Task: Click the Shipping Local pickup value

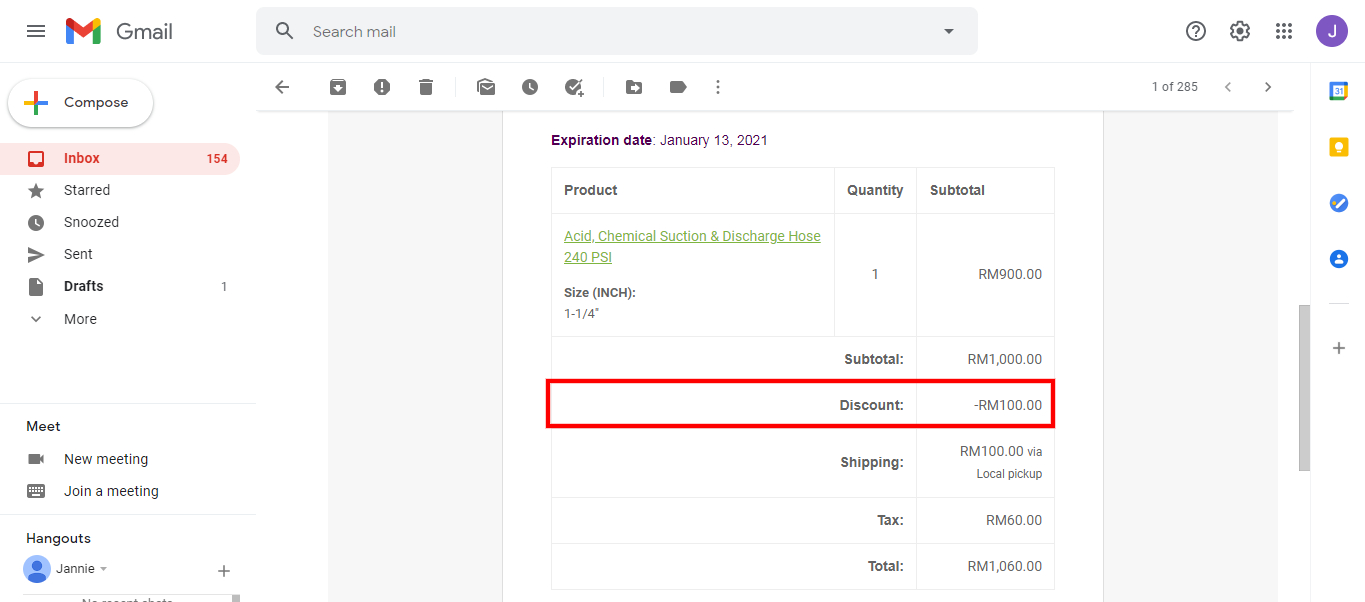Action: pos(1000,462)
